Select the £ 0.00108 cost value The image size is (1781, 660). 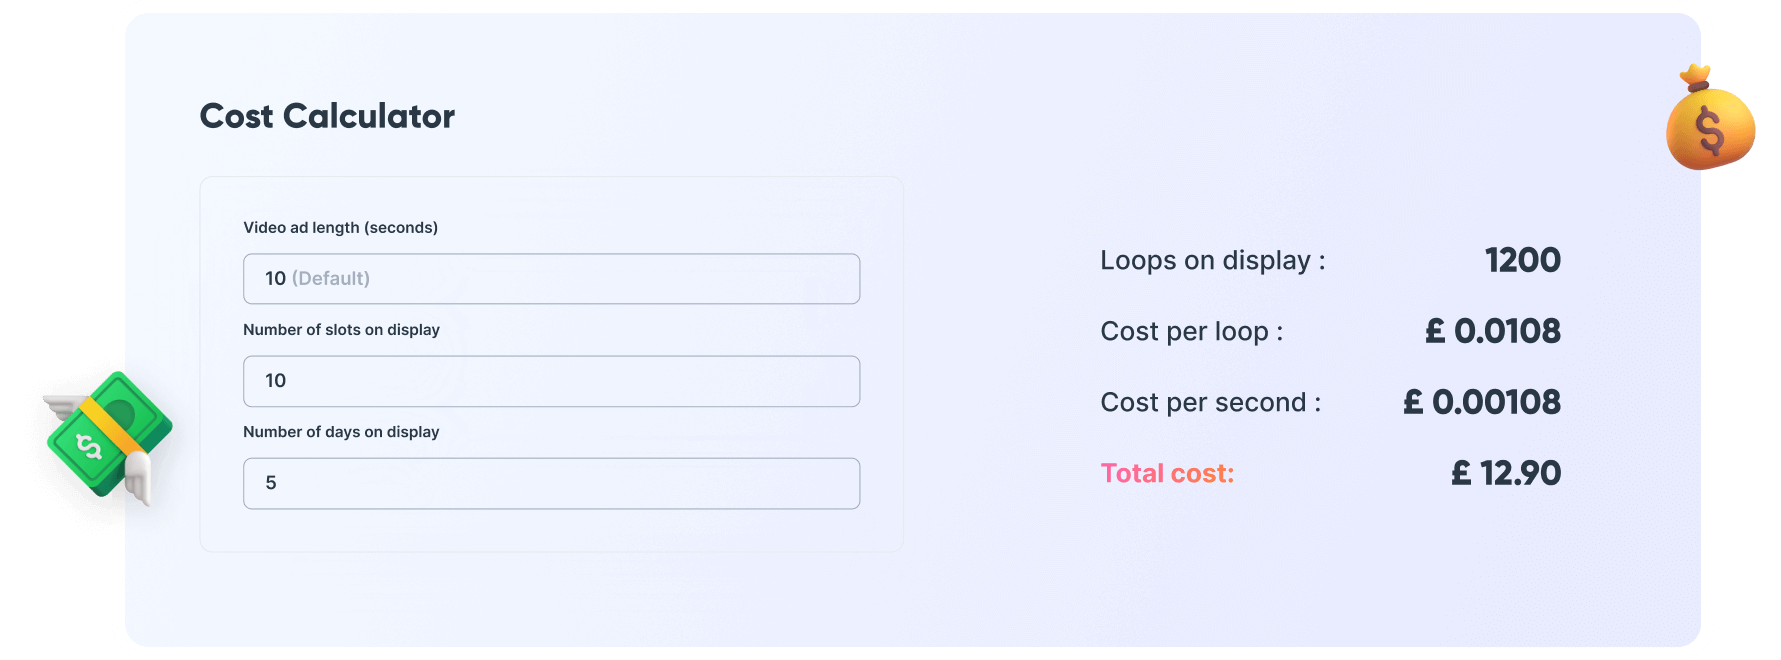1481,403
